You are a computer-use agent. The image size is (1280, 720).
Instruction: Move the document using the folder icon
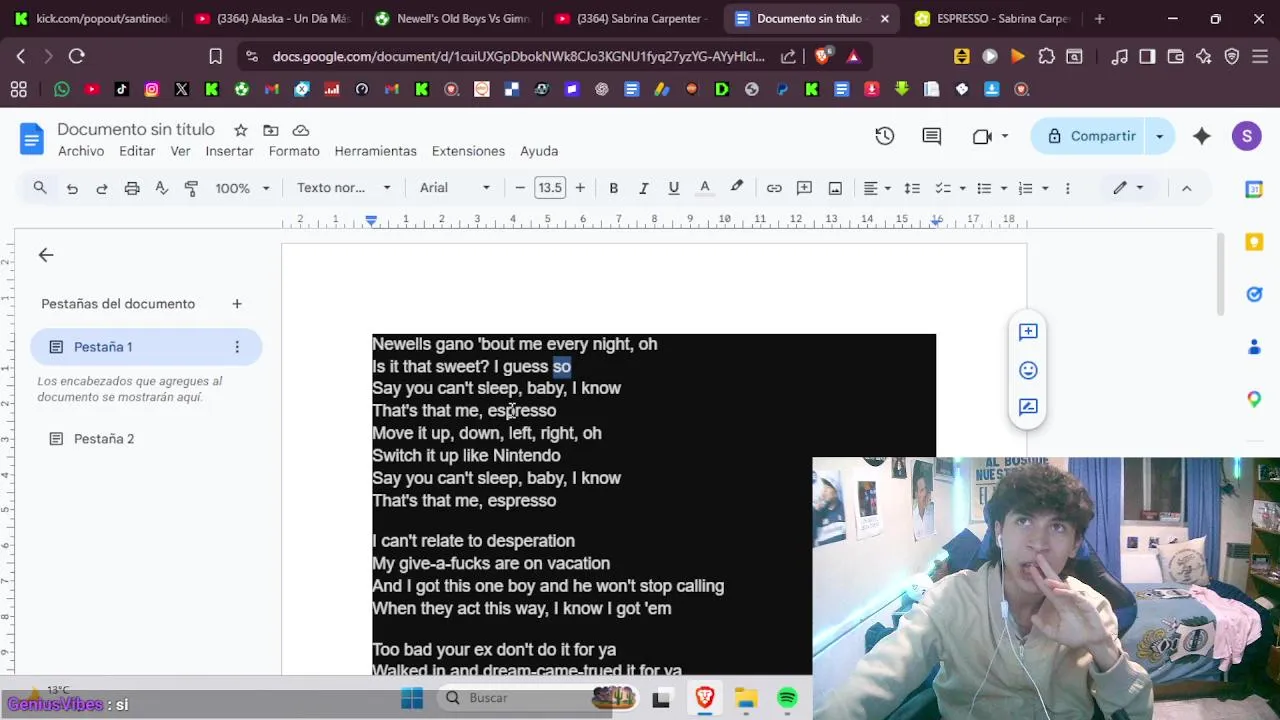(x=271, y=130)
